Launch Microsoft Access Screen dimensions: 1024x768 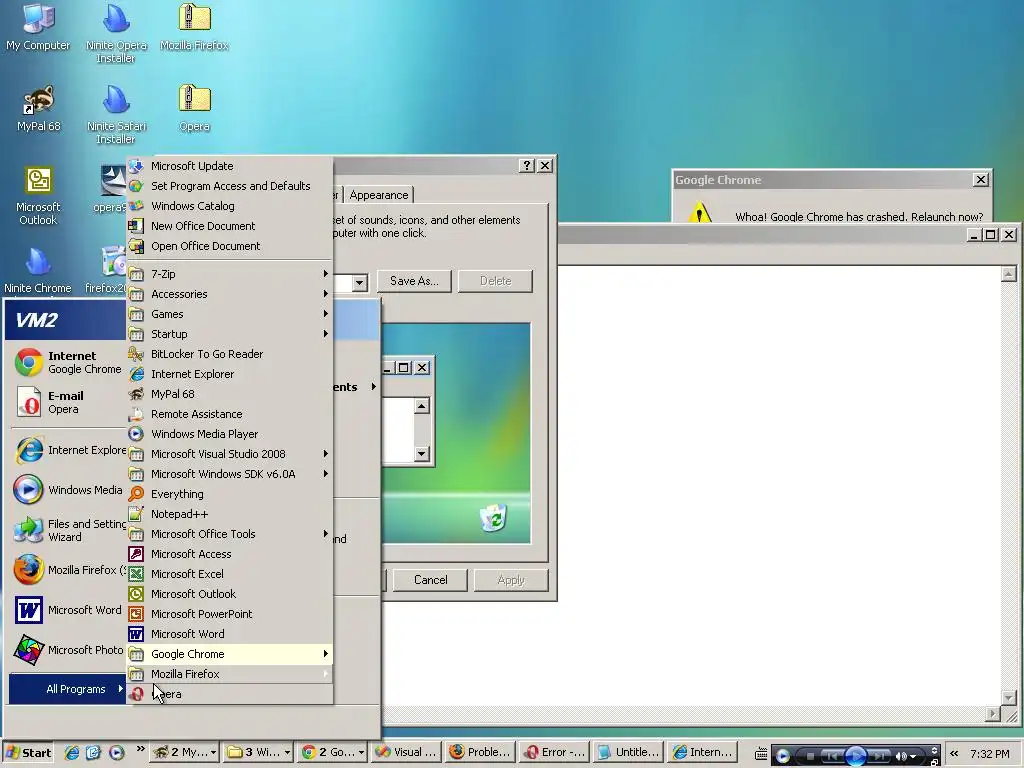(229, 554)
